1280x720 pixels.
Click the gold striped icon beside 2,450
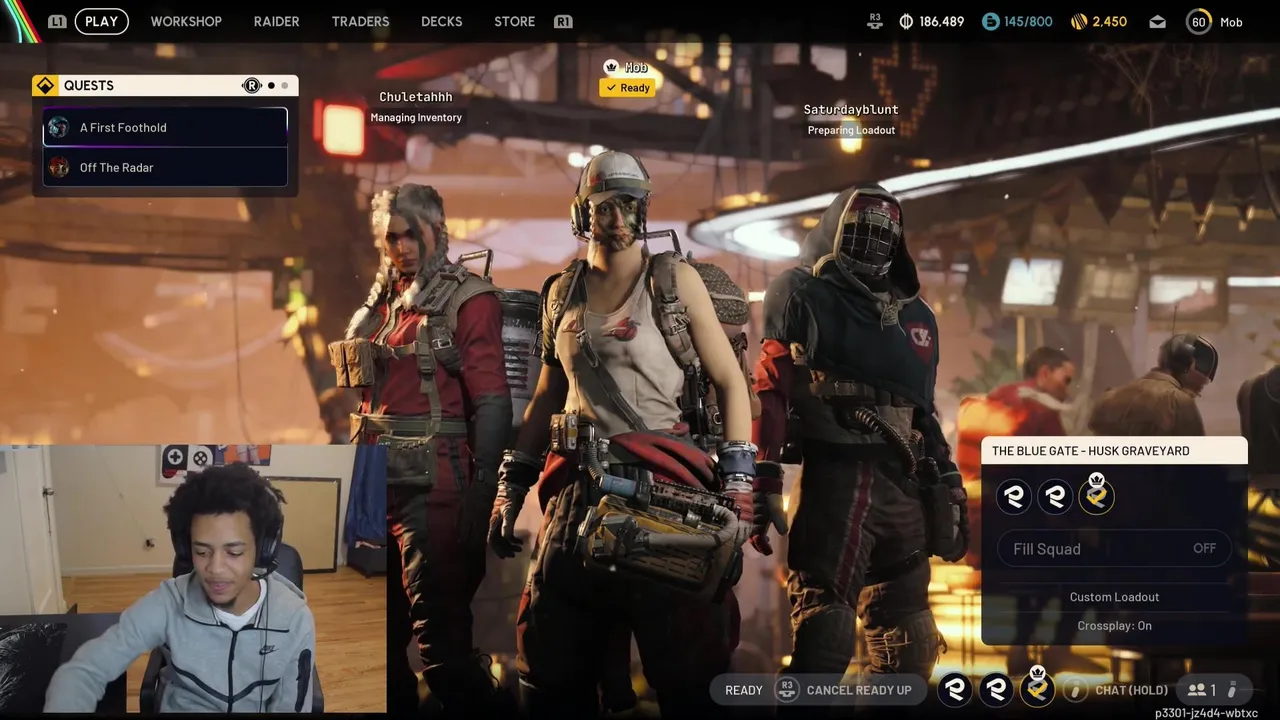coord(1079,21)
